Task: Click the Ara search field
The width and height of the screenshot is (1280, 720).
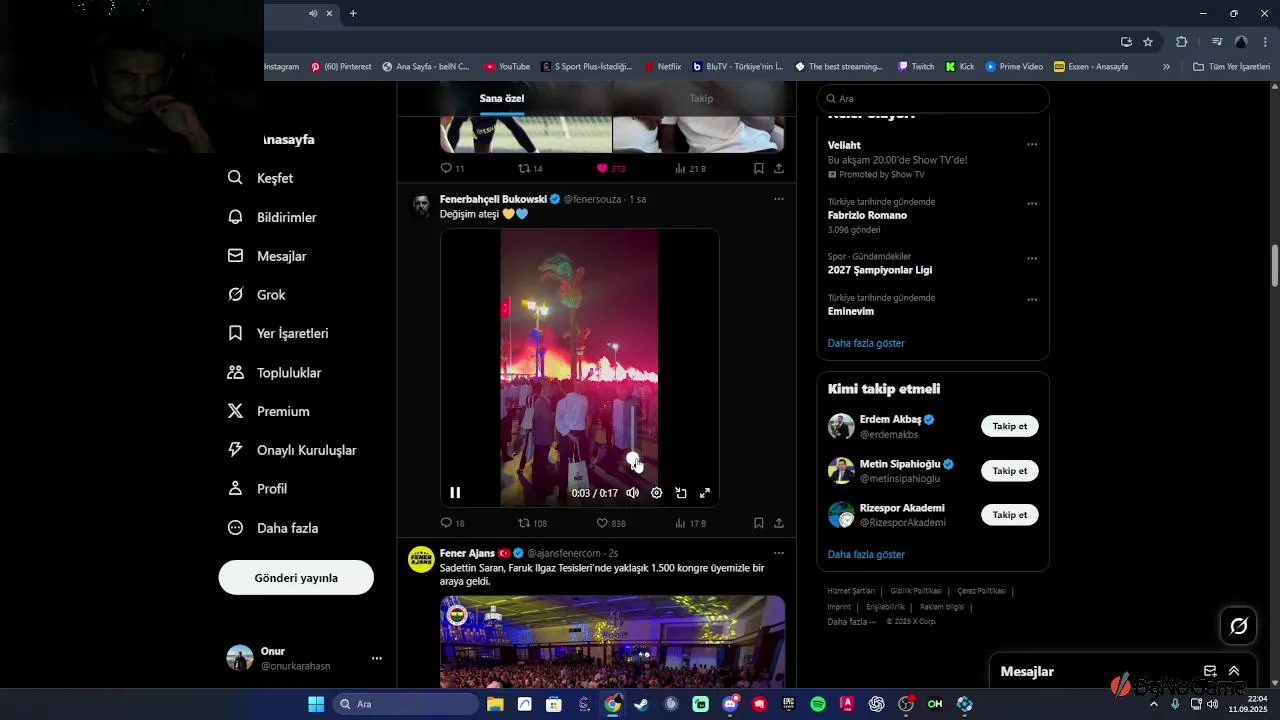Action: pyautogui.click(x=933, y=99)
